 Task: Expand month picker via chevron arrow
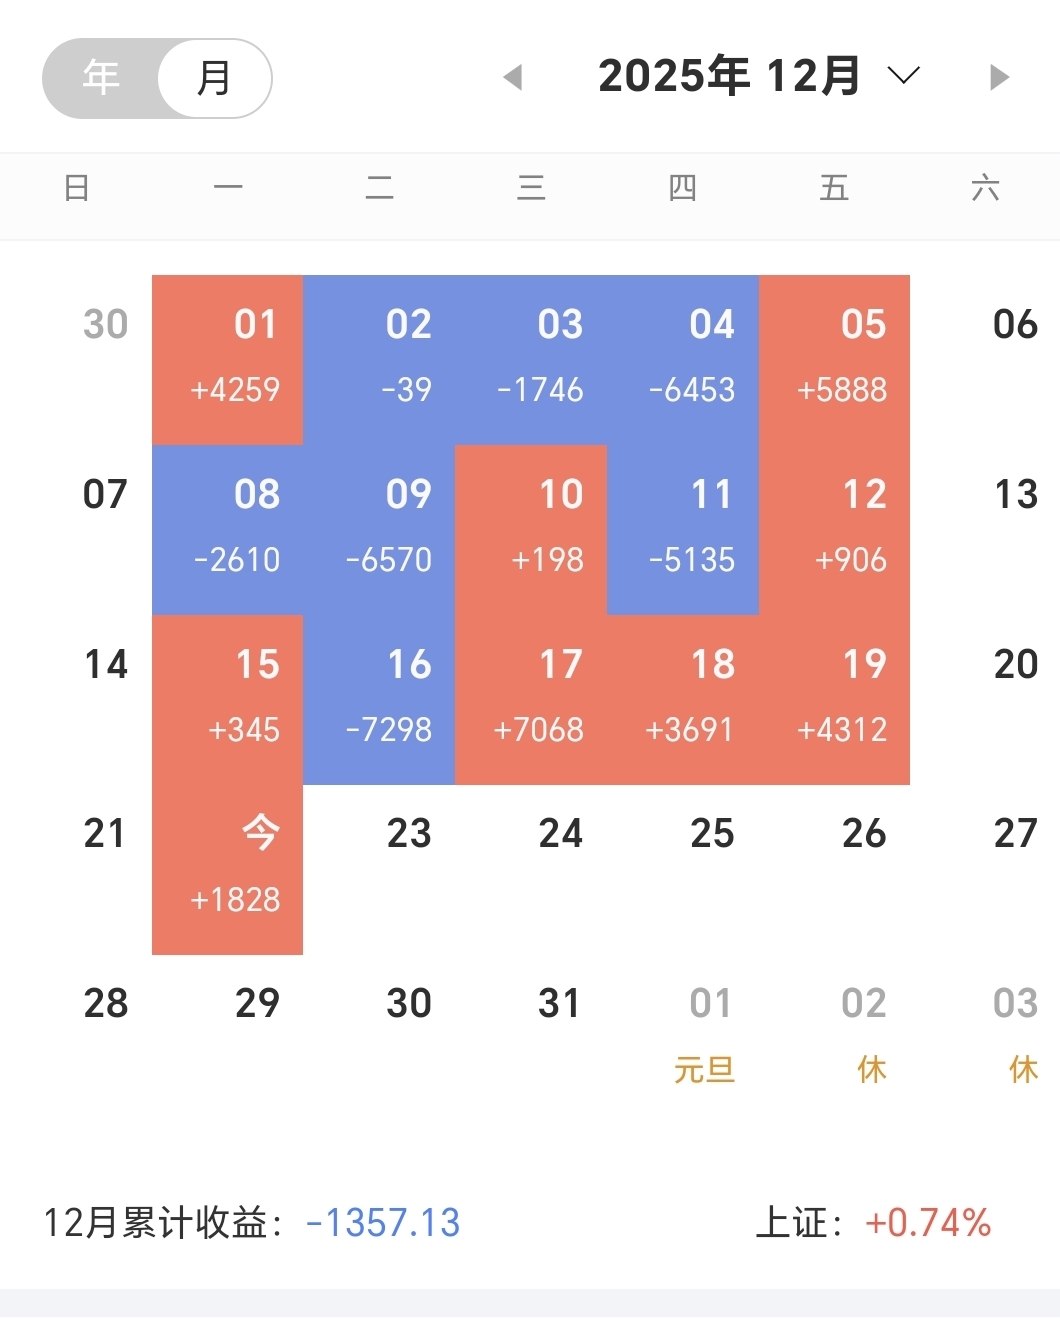pos(903,76)
